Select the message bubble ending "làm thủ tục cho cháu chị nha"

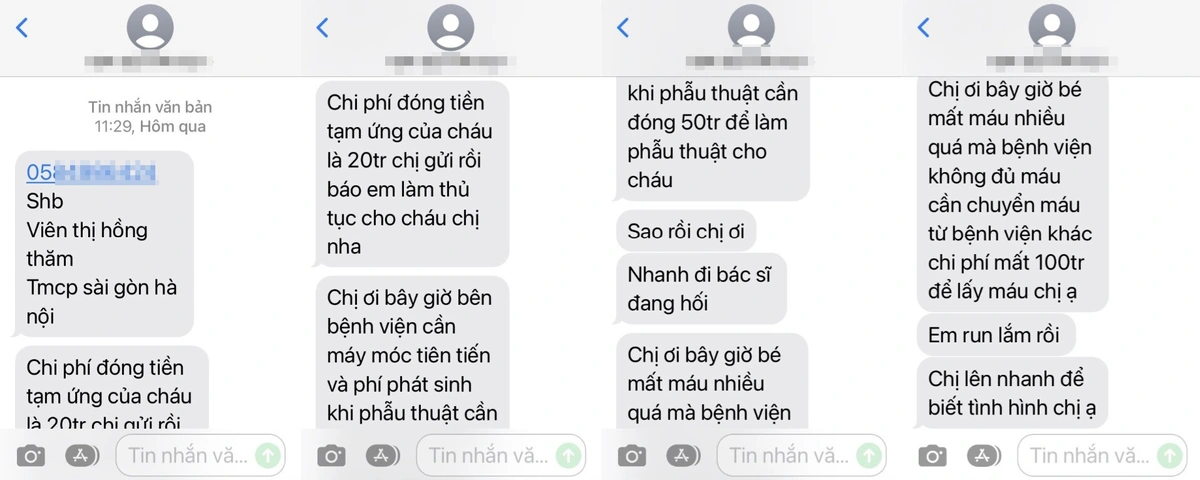tap(411, 174)
